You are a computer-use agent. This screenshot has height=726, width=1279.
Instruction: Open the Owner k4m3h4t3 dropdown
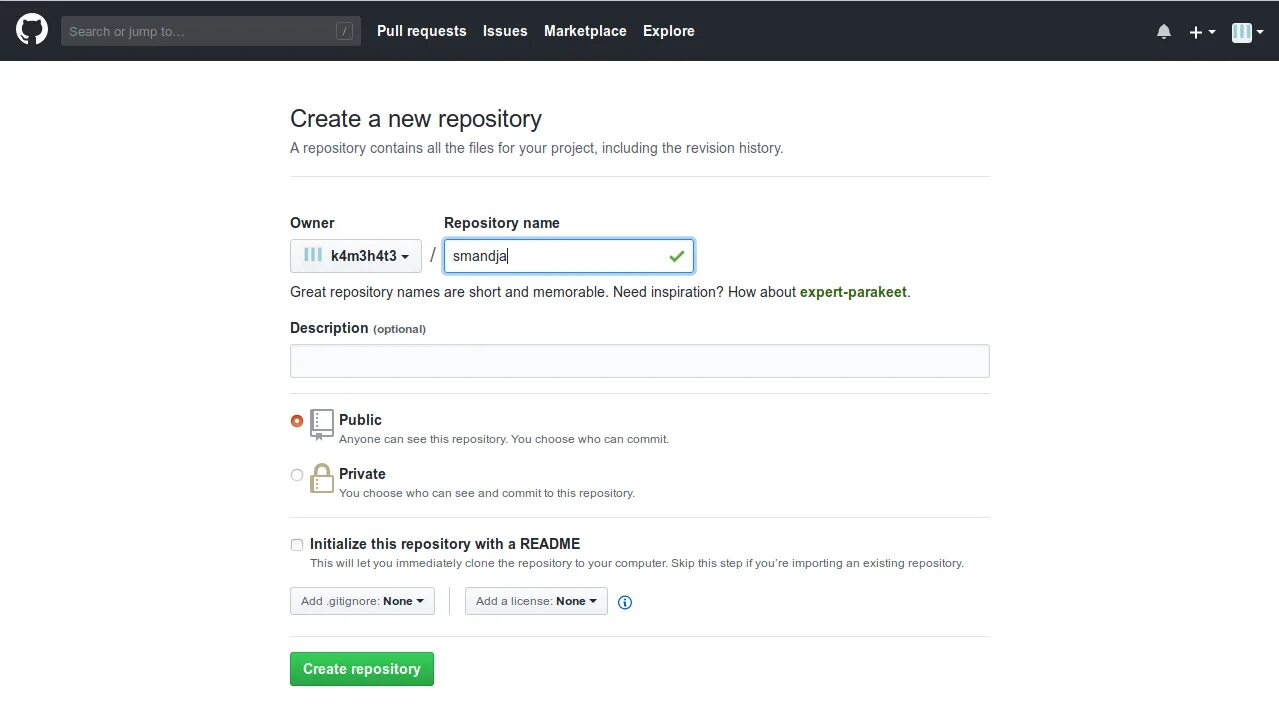(x=356, y=256)
